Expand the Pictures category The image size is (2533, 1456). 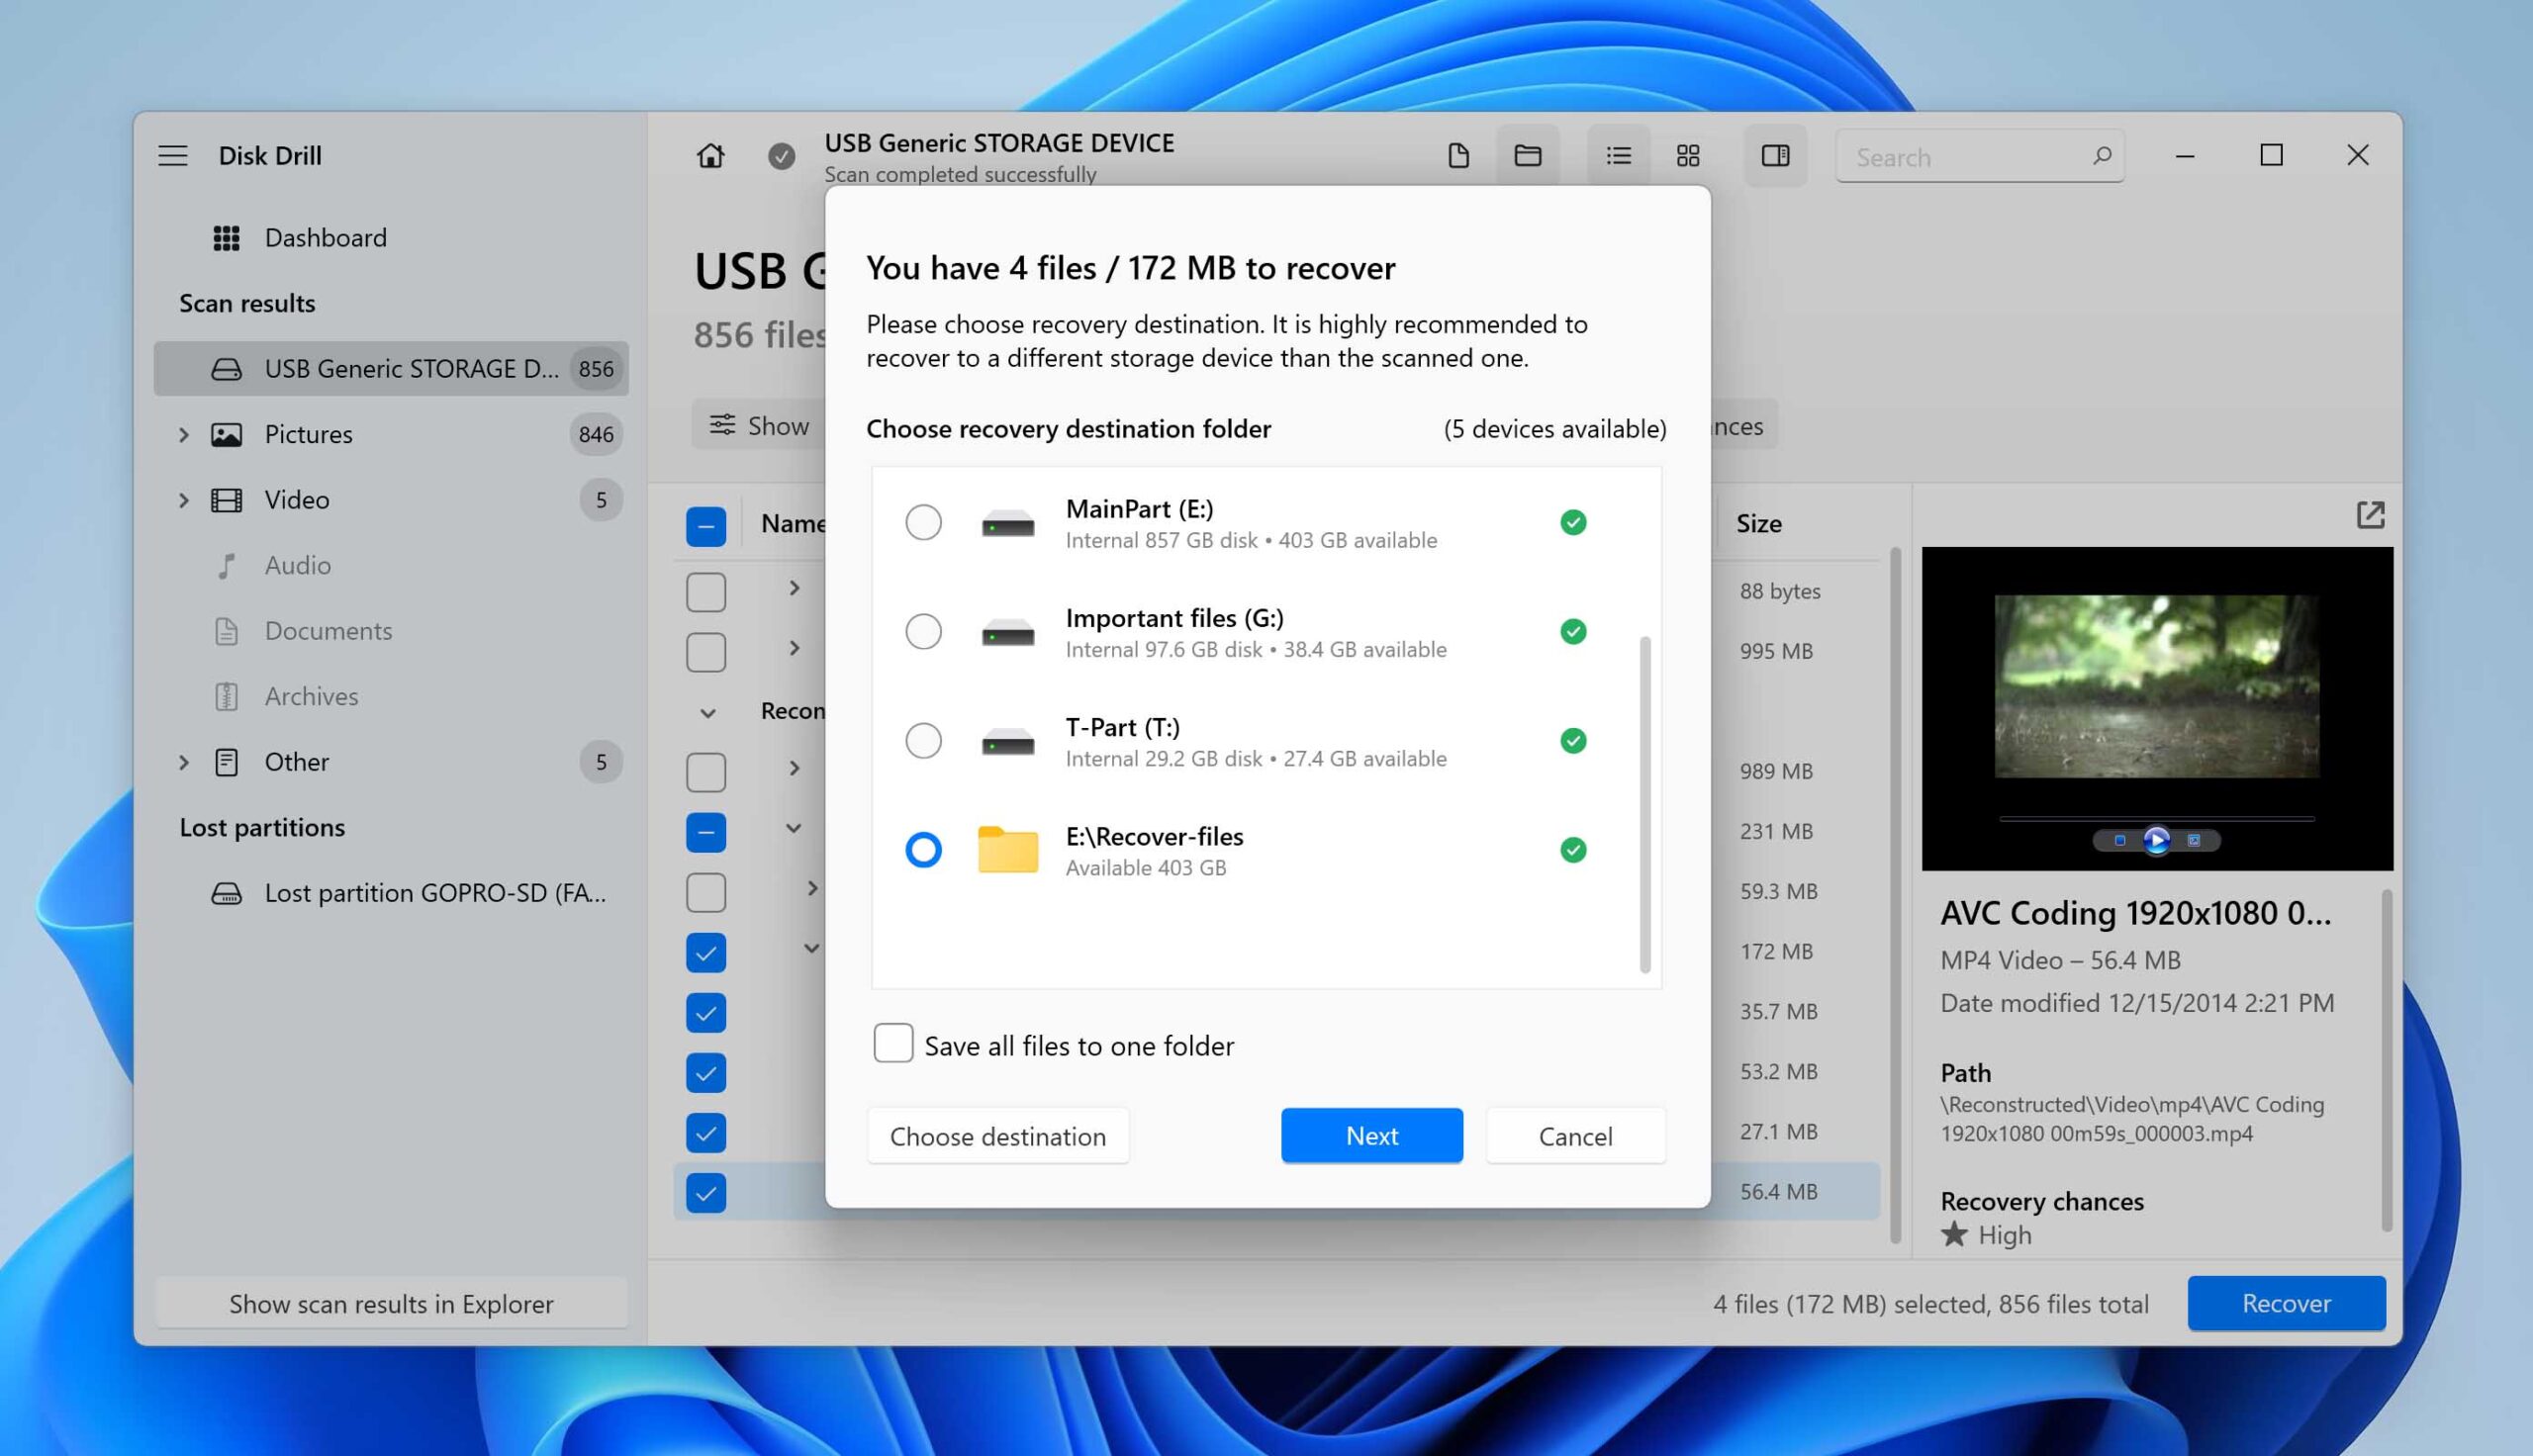click(184, 434)
